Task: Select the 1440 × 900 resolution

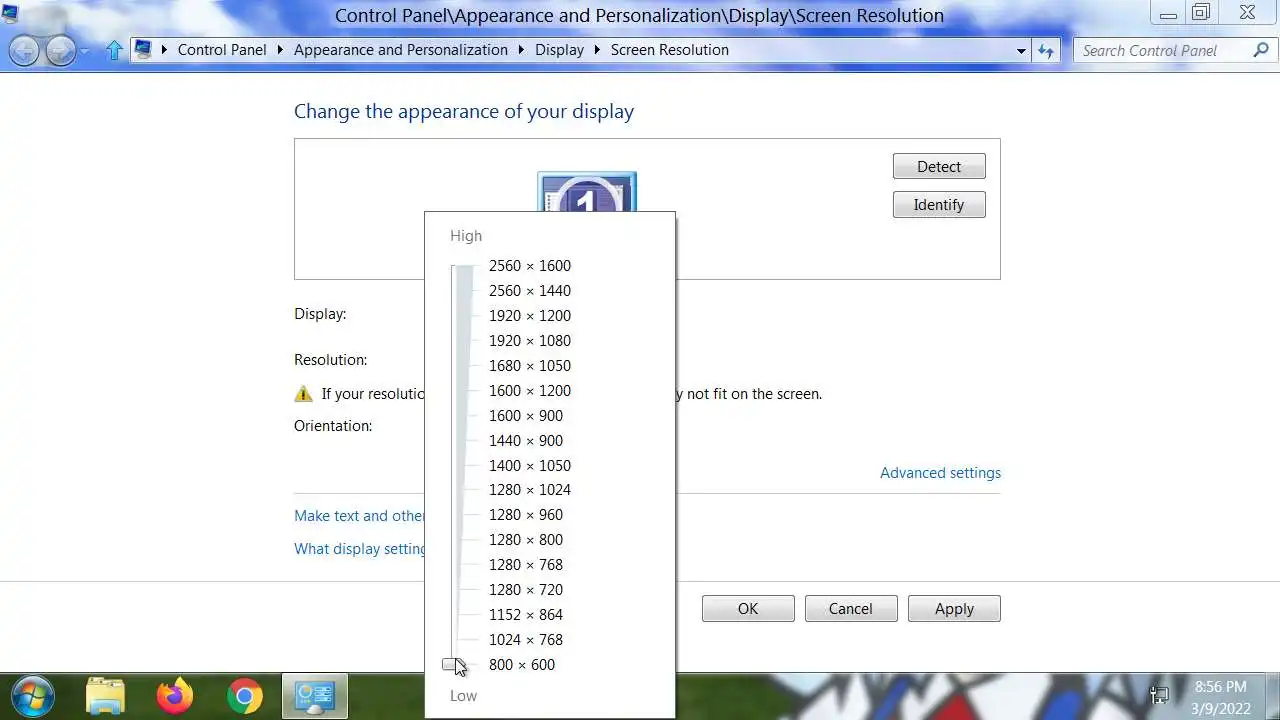Action: pyautogui.click(x=526, y=441)
